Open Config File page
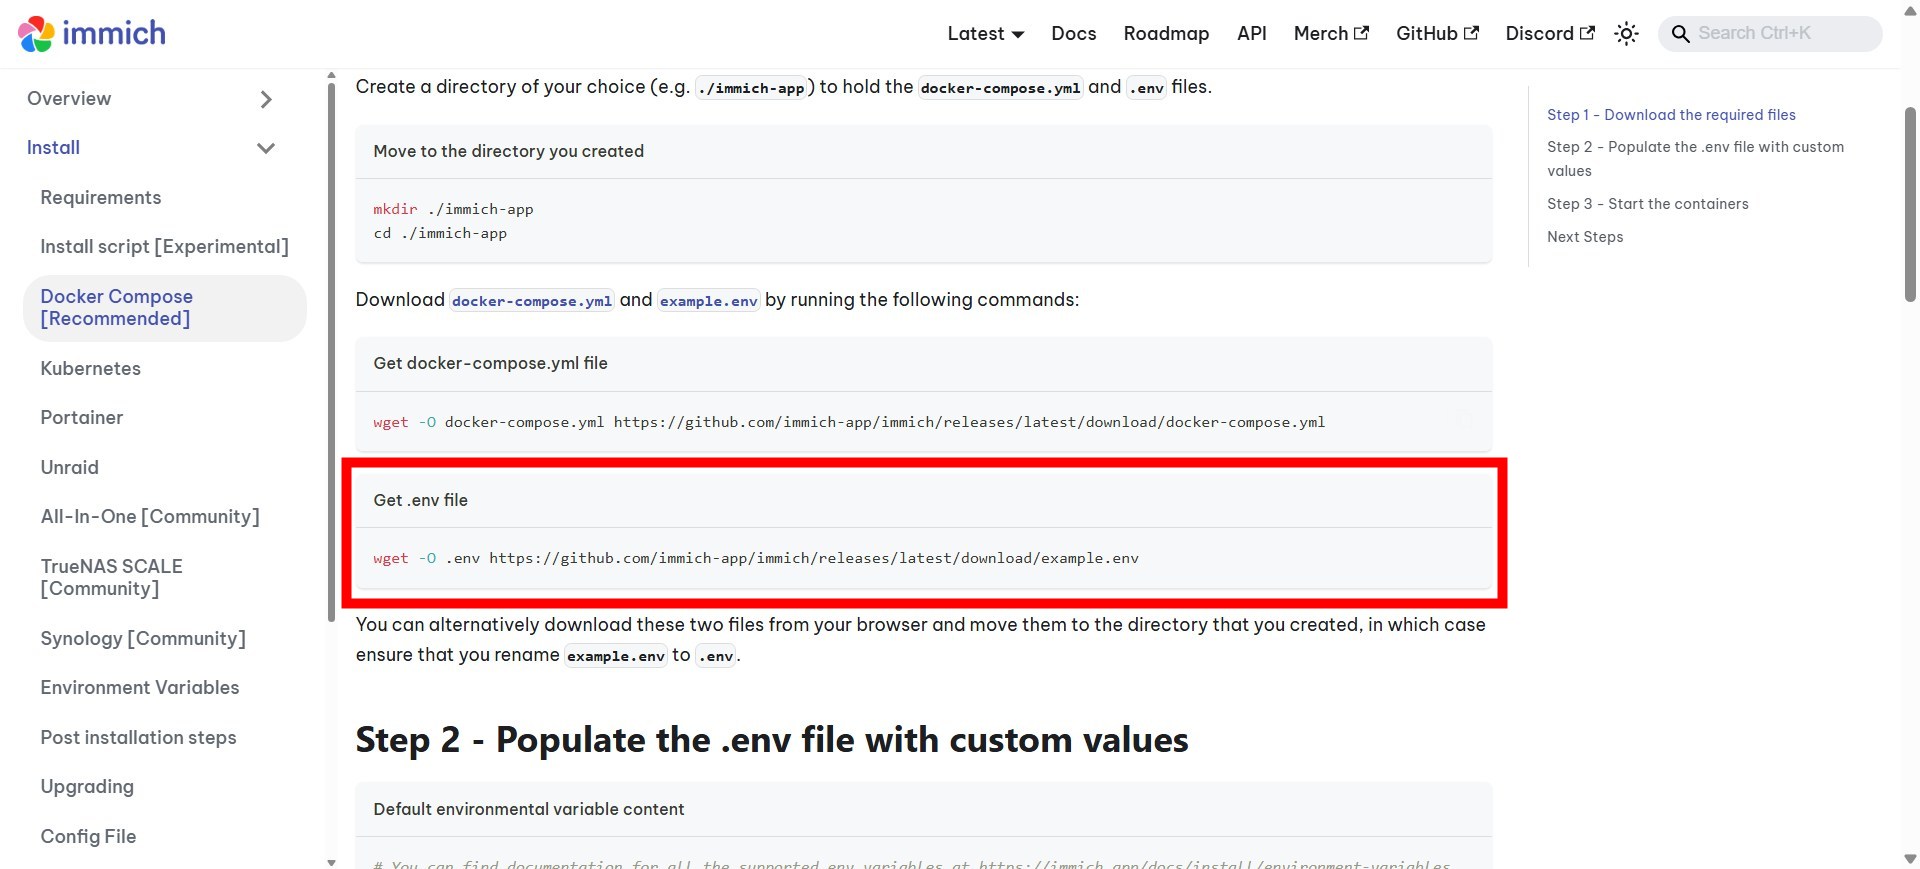The height and width of the screenshot is (869, 1920). click(88, 837)
